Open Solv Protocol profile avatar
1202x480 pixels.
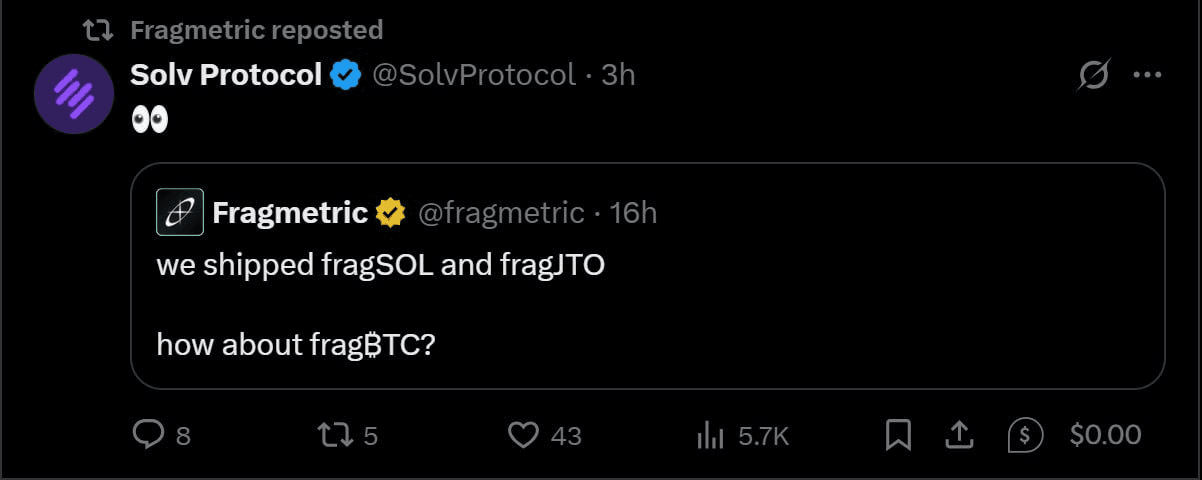[72, 94]
